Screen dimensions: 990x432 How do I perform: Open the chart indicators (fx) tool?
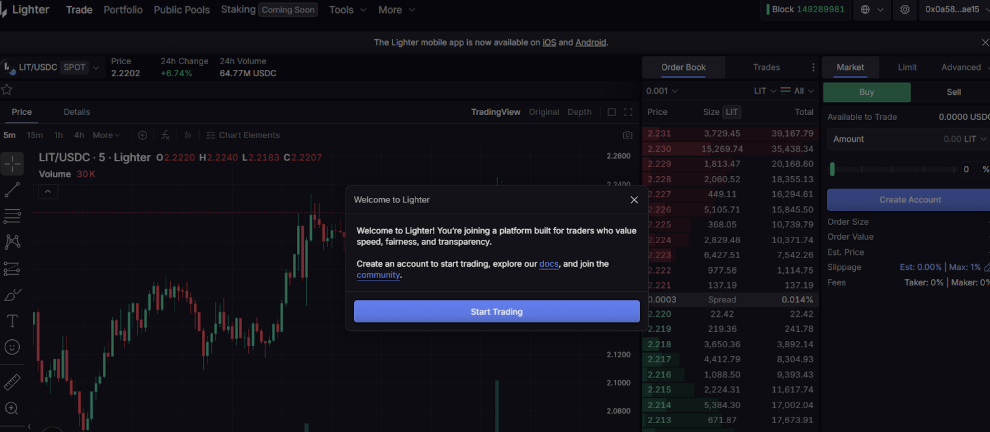tap(165, 135)
